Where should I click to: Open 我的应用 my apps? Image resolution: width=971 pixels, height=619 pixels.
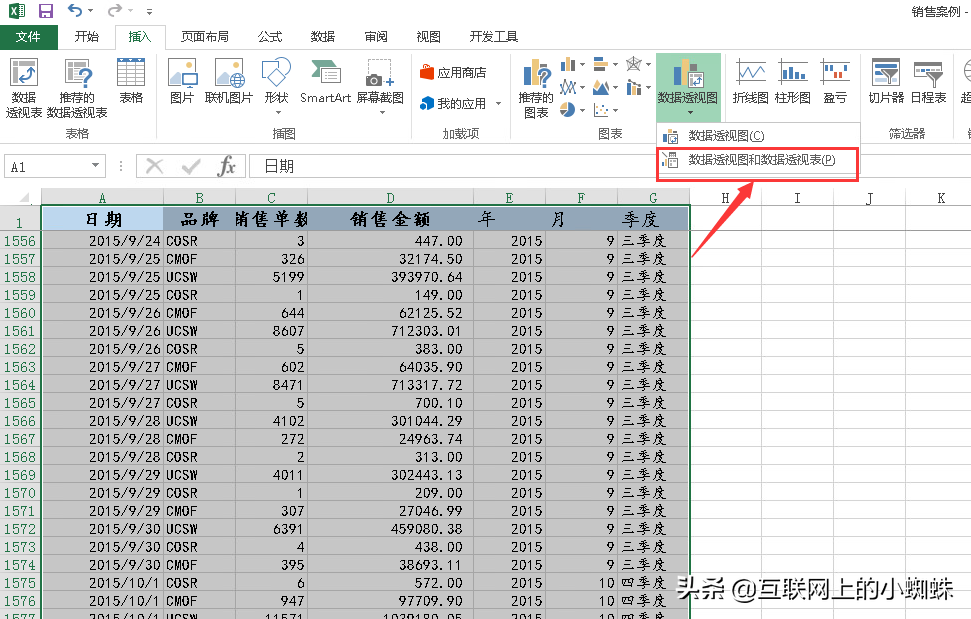pos(453,103)
